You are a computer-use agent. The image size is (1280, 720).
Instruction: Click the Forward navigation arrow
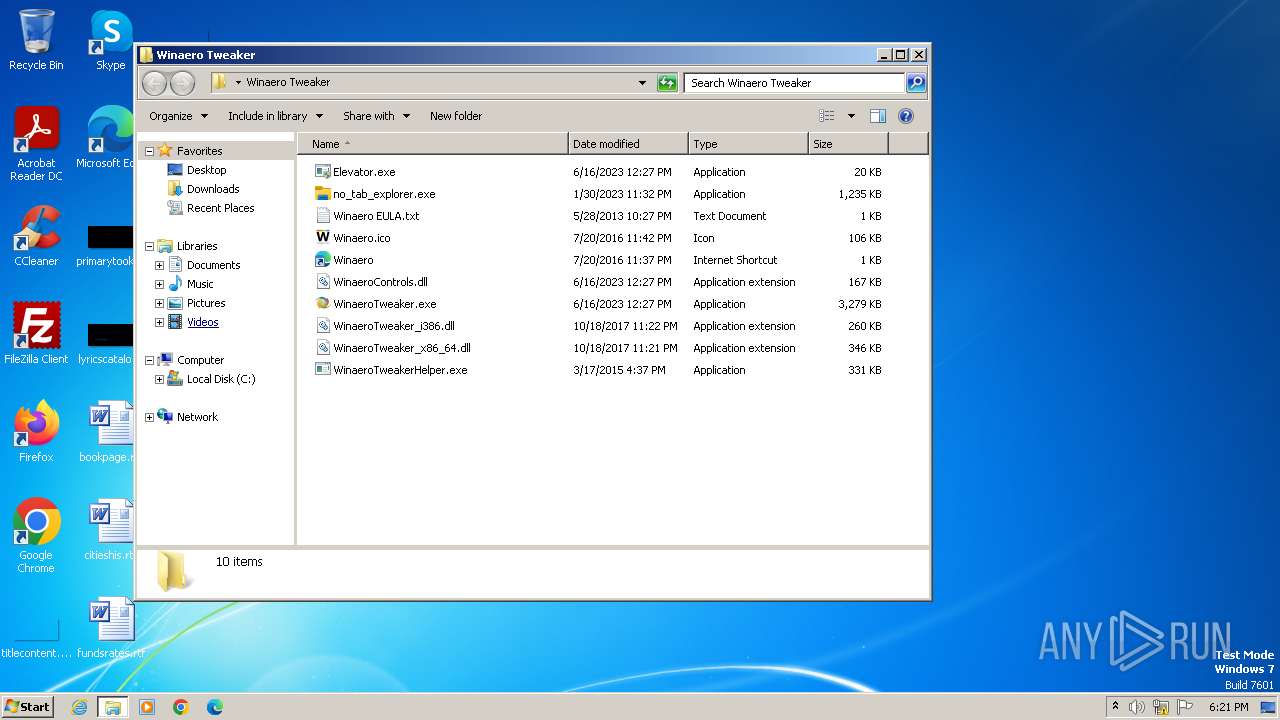182,83
